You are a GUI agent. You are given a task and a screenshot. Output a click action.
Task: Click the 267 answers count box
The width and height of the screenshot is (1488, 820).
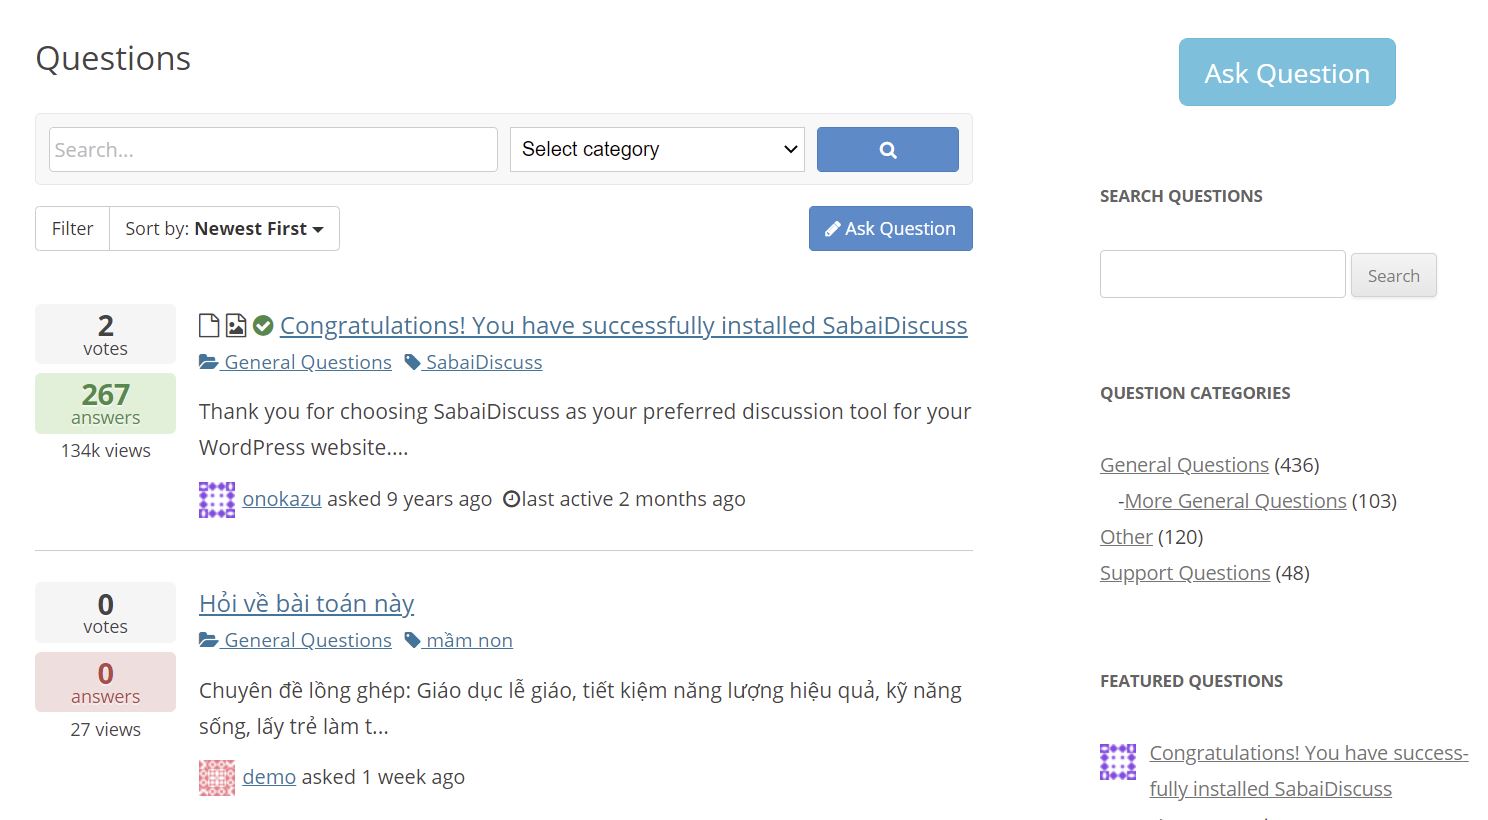[x=105, y=403]
